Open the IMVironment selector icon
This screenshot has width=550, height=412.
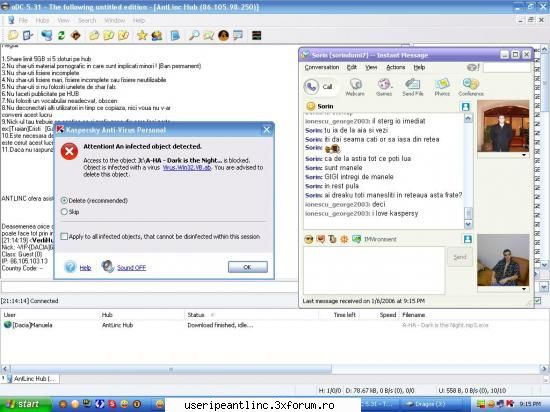point(356,239)
